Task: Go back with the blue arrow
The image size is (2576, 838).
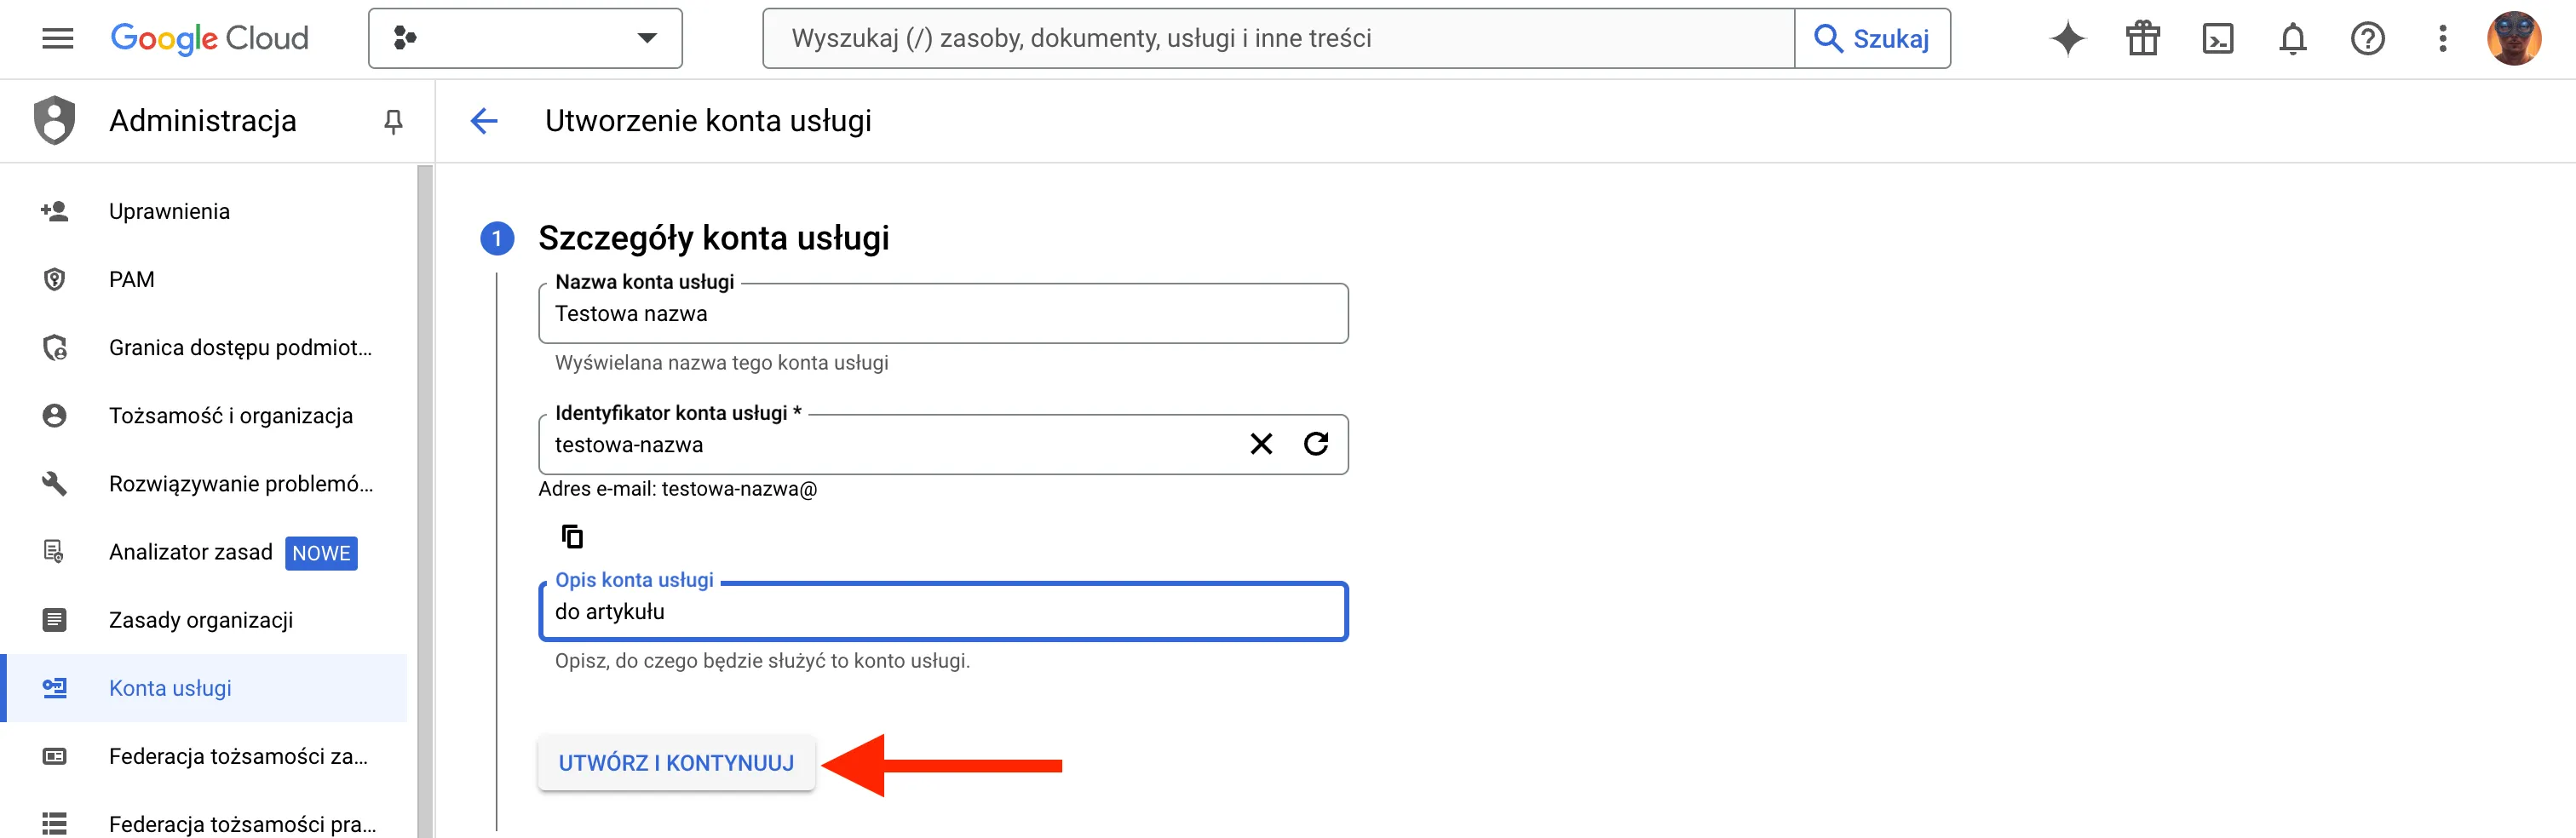Action: point(484,121)
